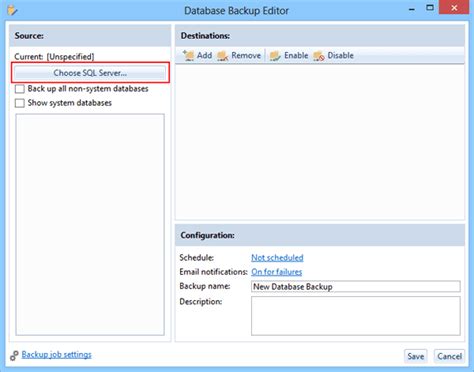Open the Backup job settings link
Image resolution: width=474 pixels, height=372 pixels.
click(x=56, y=355)
